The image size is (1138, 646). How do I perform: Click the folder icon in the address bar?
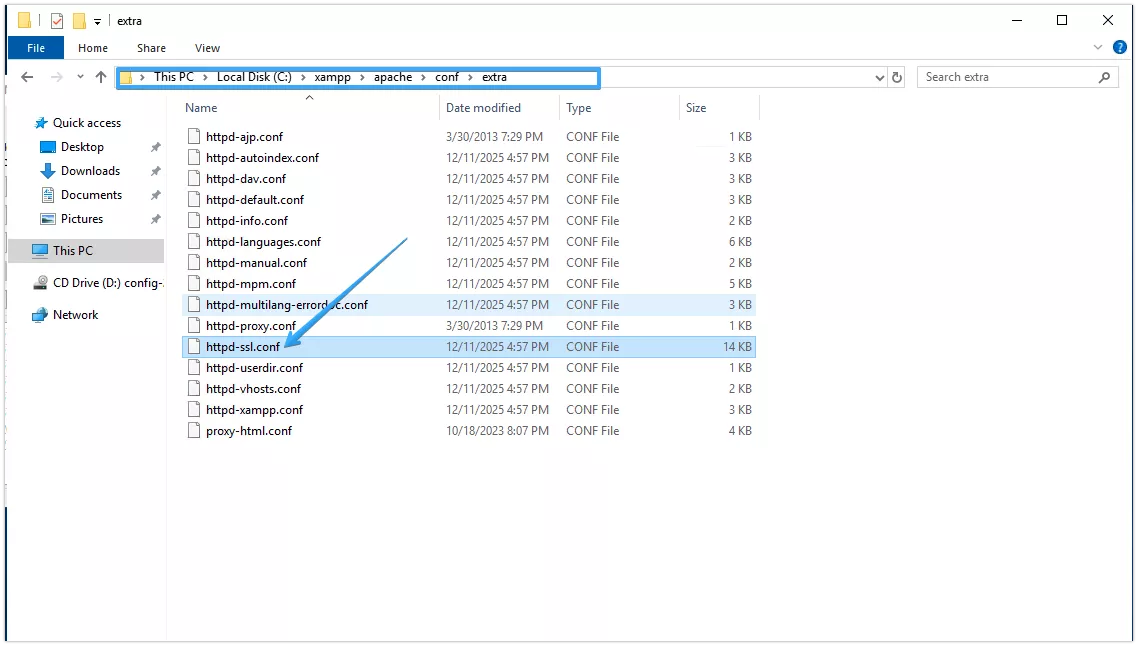(x=124, y=76)
